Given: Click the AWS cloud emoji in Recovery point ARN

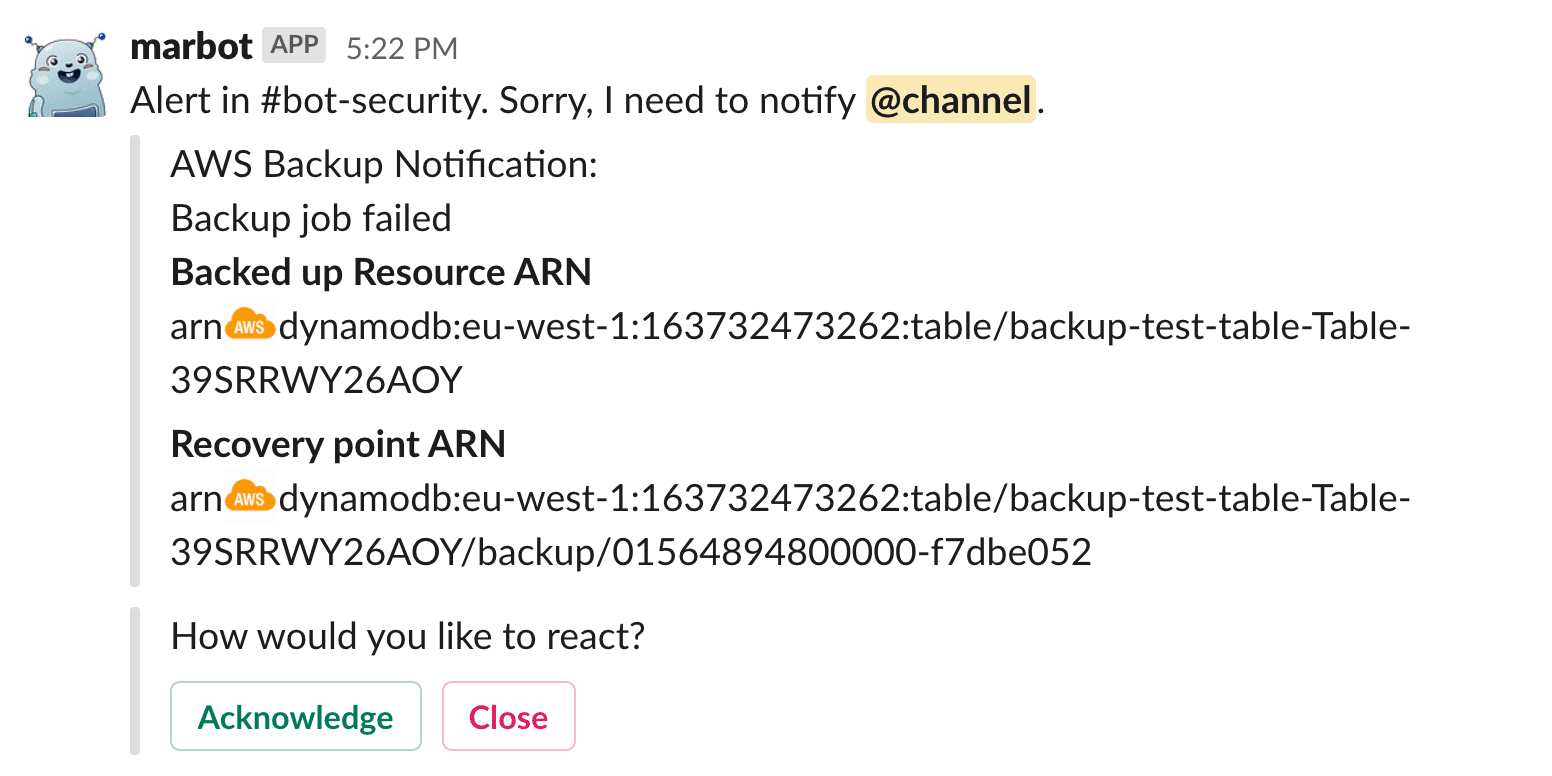Looking at the screenshot, I should (249, 498).
